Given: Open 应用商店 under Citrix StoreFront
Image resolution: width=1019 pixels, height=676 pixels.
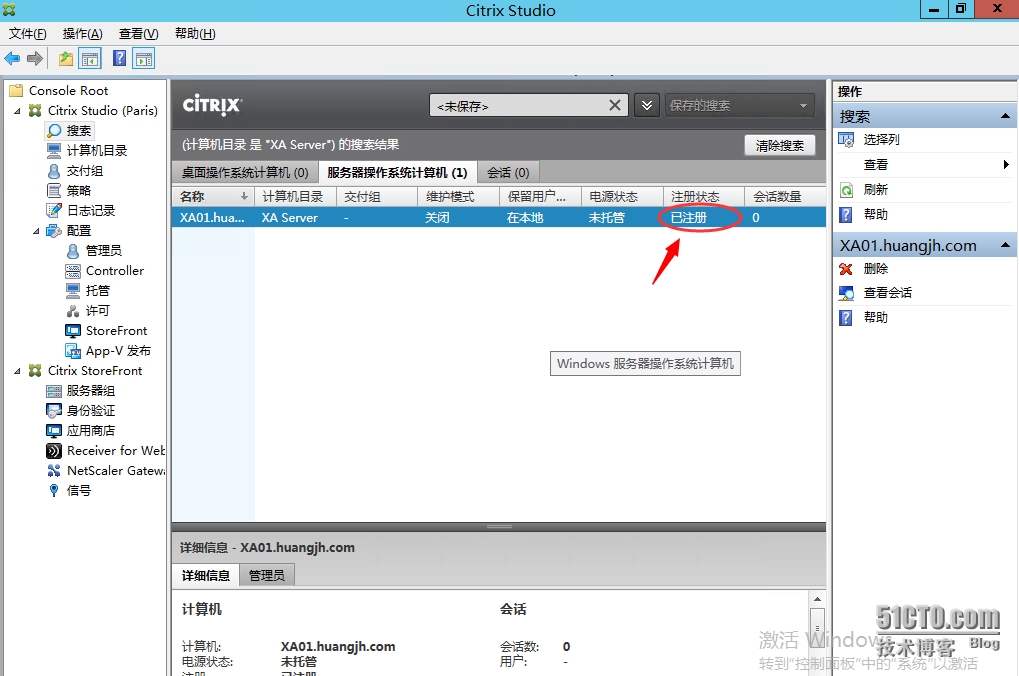Looking at the screenshot, I should point(82,431).
